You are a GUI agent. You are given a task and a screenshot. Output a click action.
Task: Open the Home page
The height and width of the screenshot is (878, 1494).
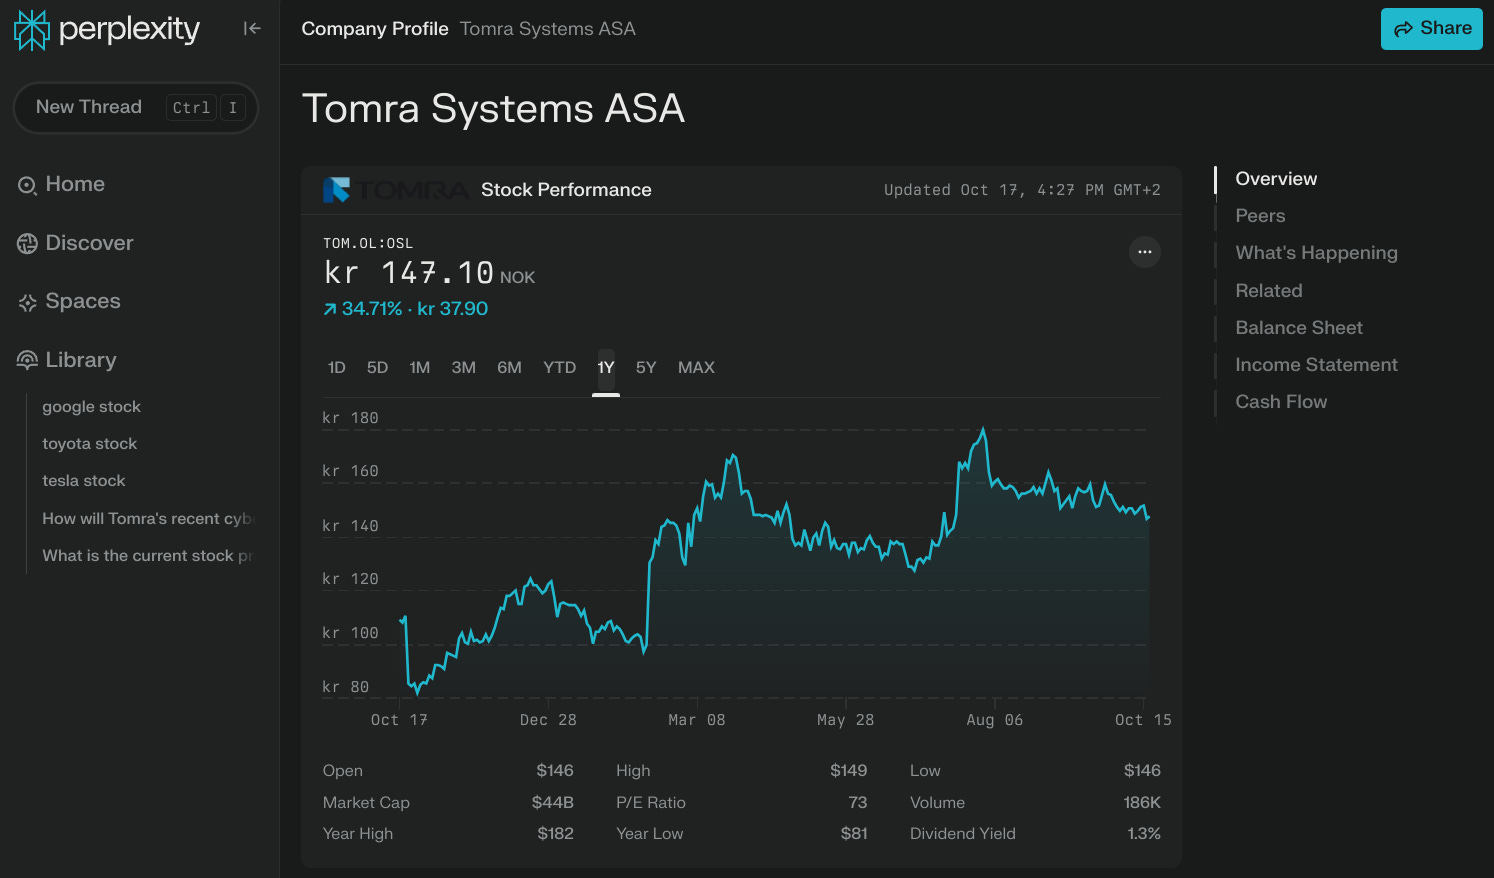click(x=75, y=184)
